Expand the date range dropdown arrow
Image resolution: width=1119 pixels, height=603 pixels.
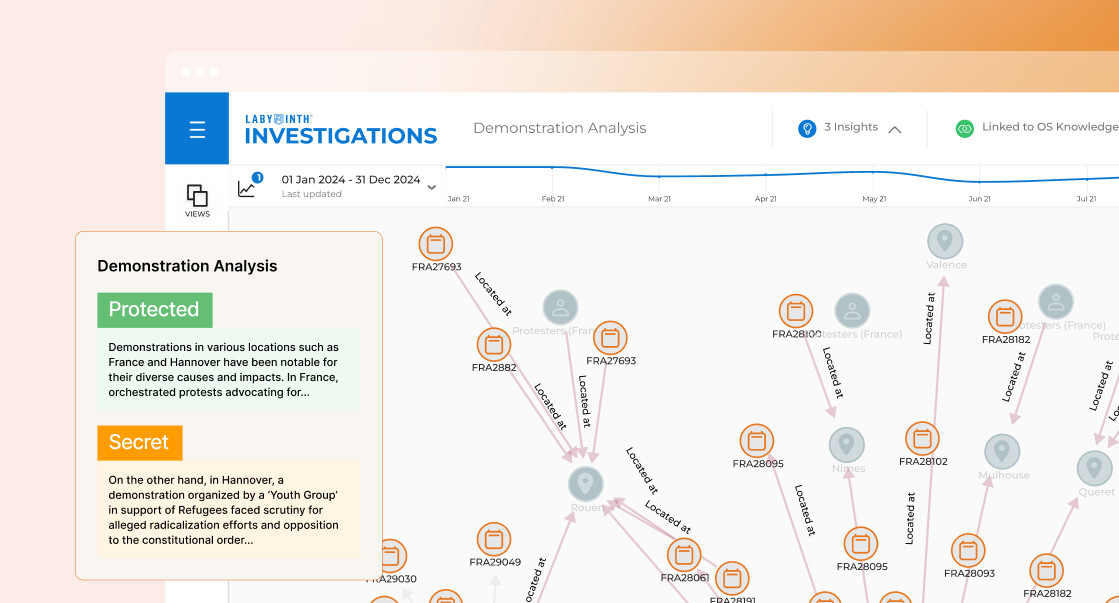432,187
